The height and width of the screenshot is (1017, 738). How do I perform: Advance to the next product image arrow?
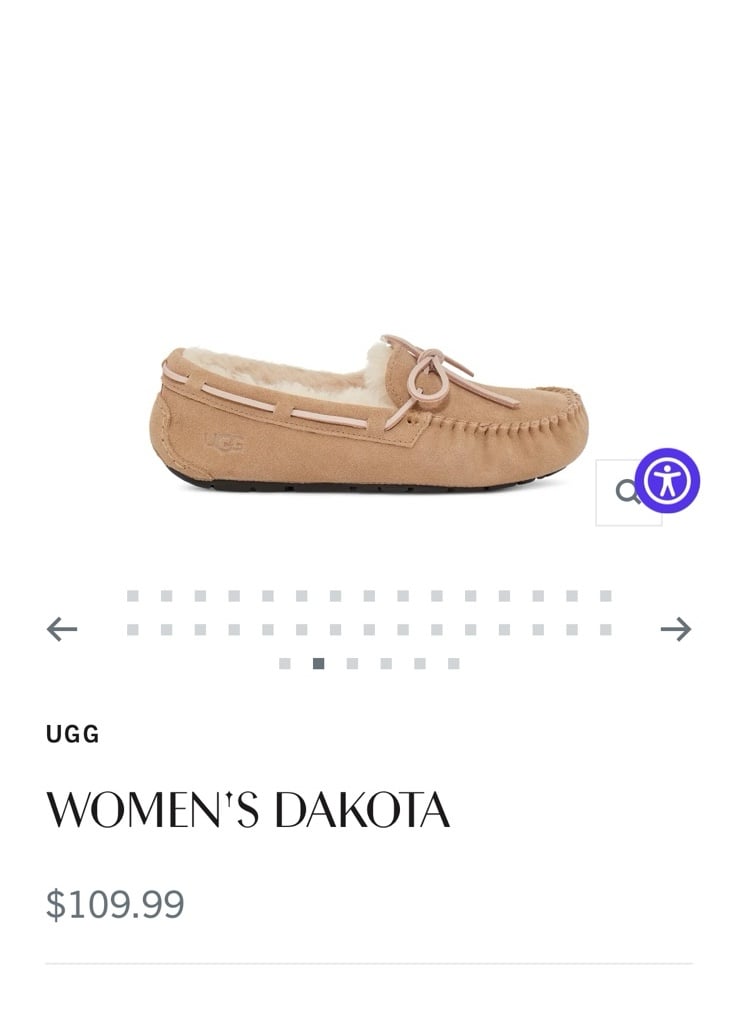click(x=676, y=629)
